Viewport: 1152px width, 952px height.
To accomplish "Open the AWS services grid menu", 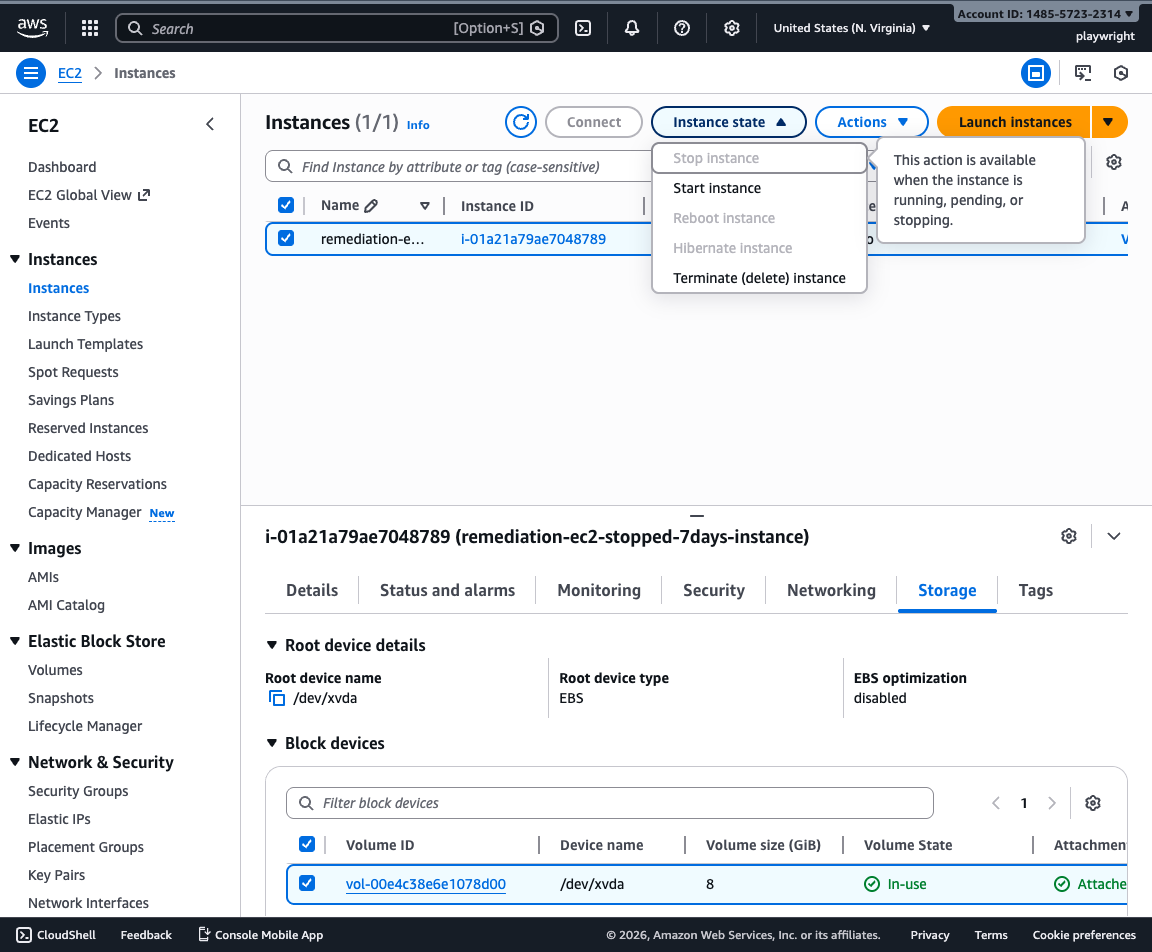I will tap(89, 27).
